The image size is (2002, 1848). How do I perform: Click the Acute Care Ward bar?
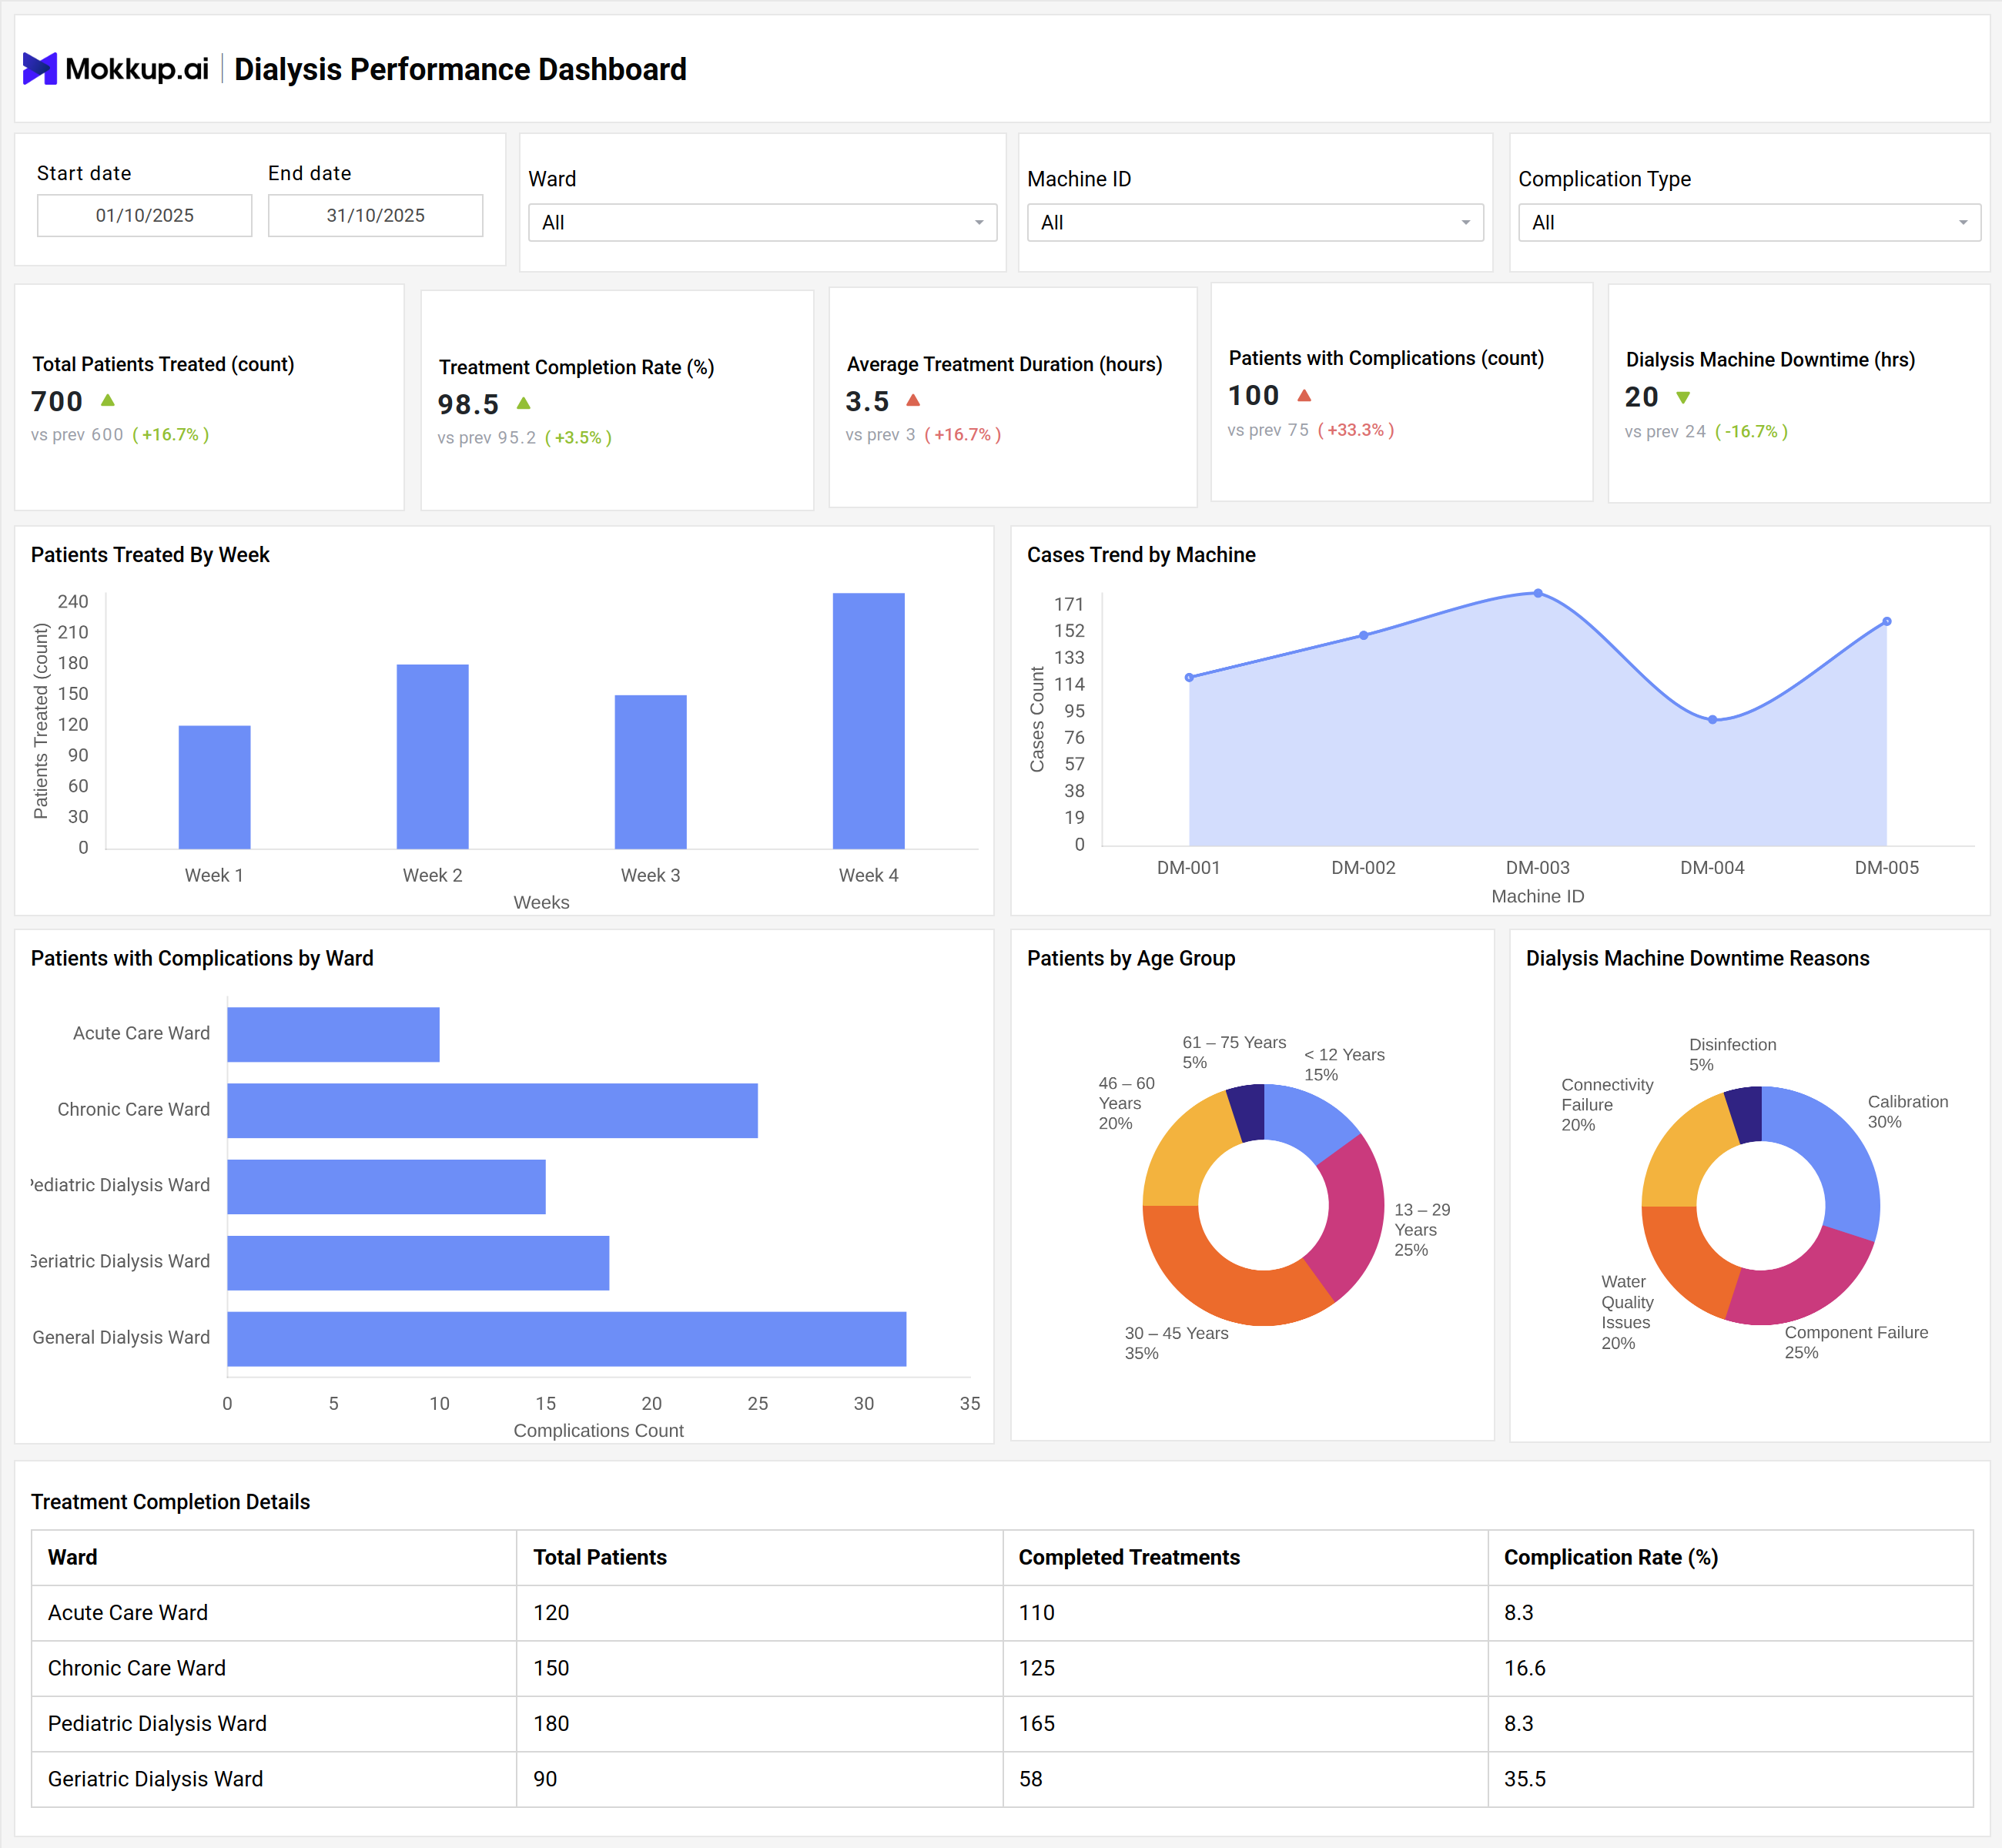(x=333, y=1034)
